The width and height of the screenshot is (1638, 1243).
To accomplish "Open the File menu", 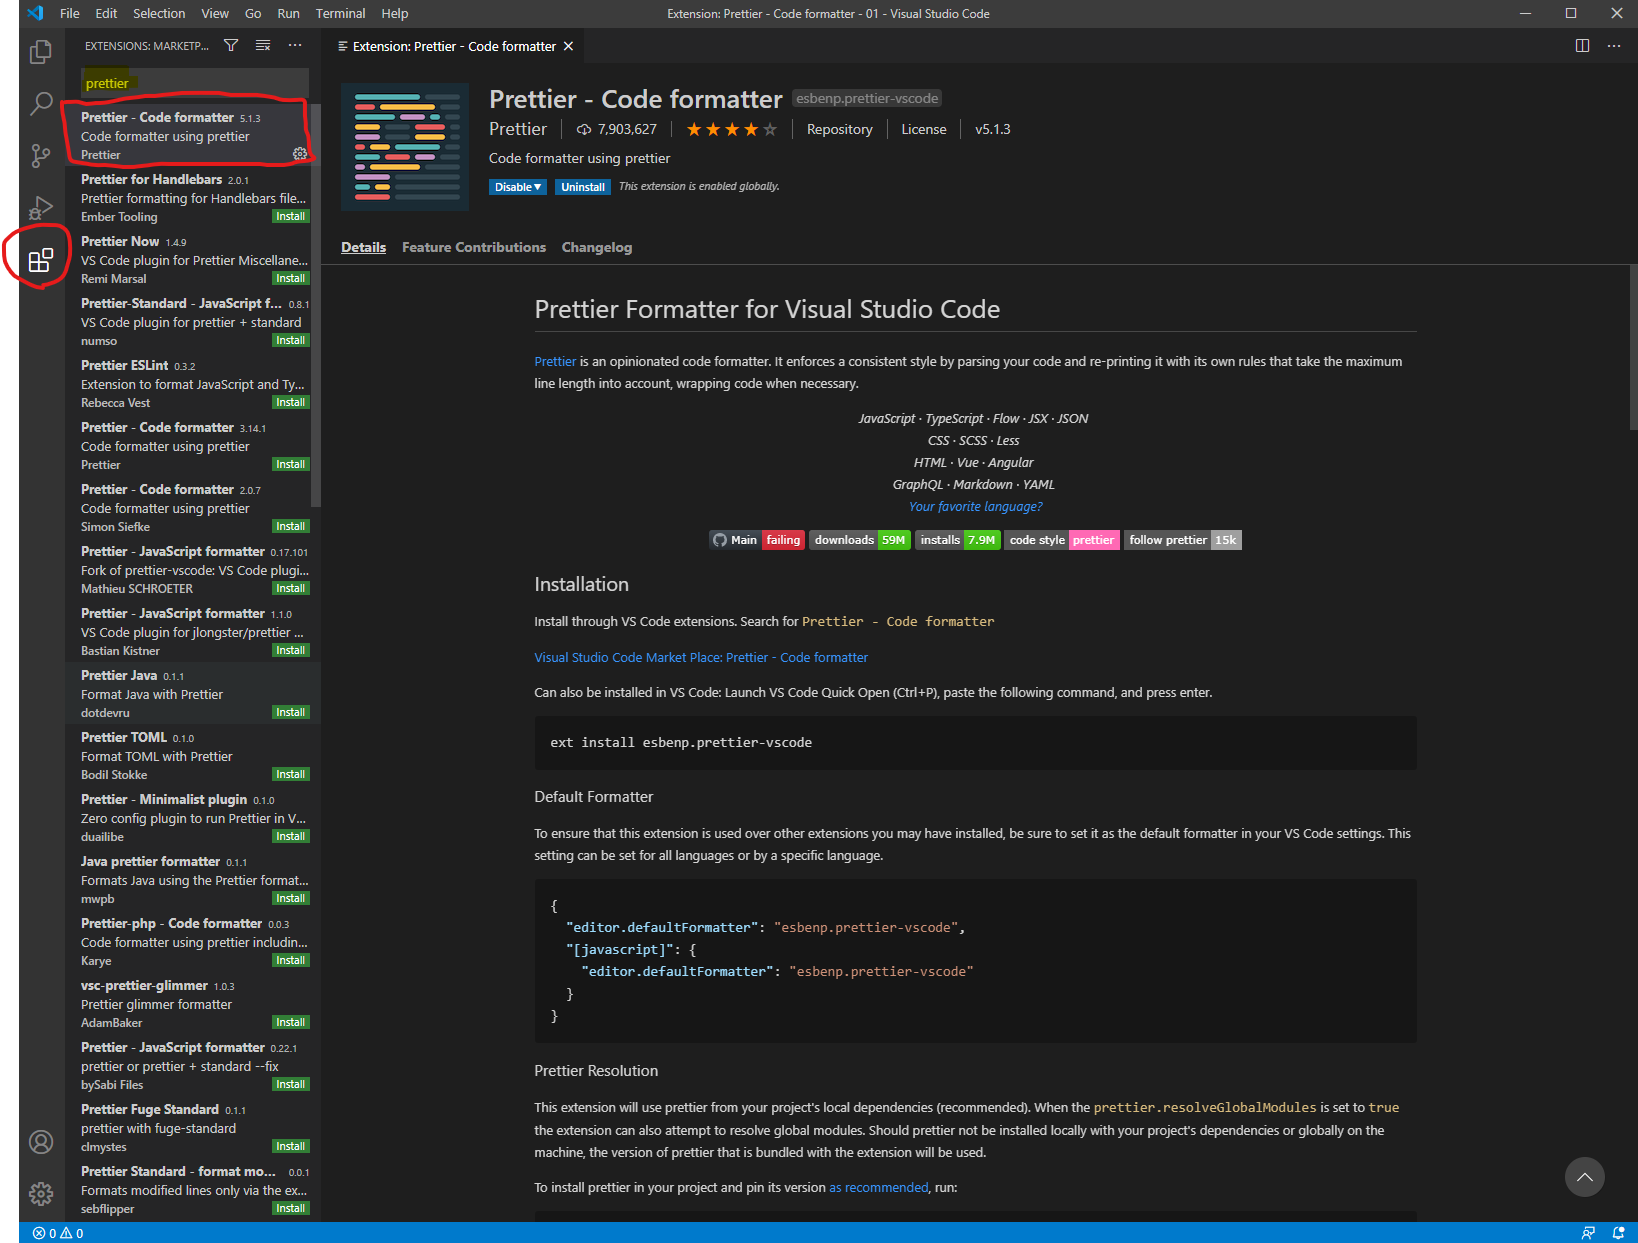I will (x=70, y=13).
